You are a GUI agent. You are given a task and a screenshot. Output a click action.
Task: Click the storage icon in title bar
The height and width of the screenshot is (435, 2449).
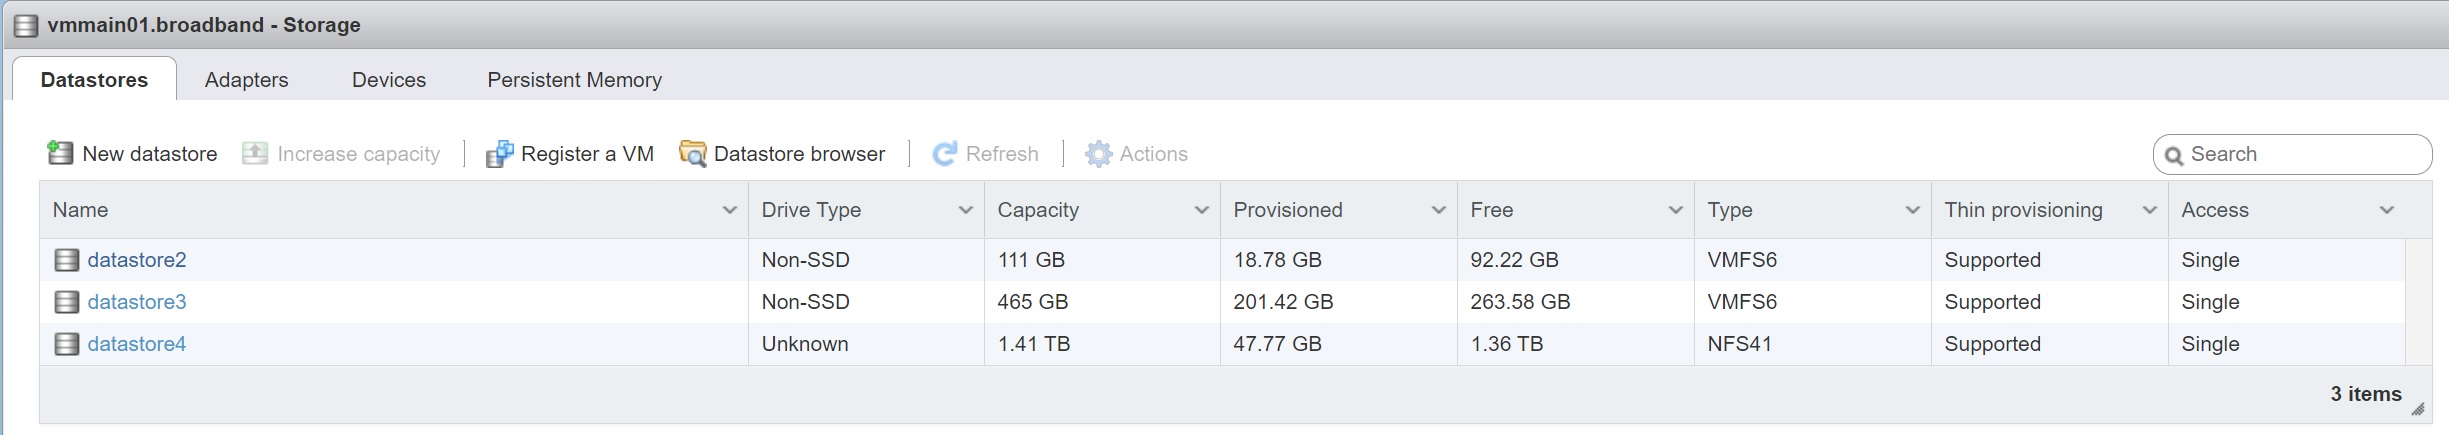tap(26, 25)
